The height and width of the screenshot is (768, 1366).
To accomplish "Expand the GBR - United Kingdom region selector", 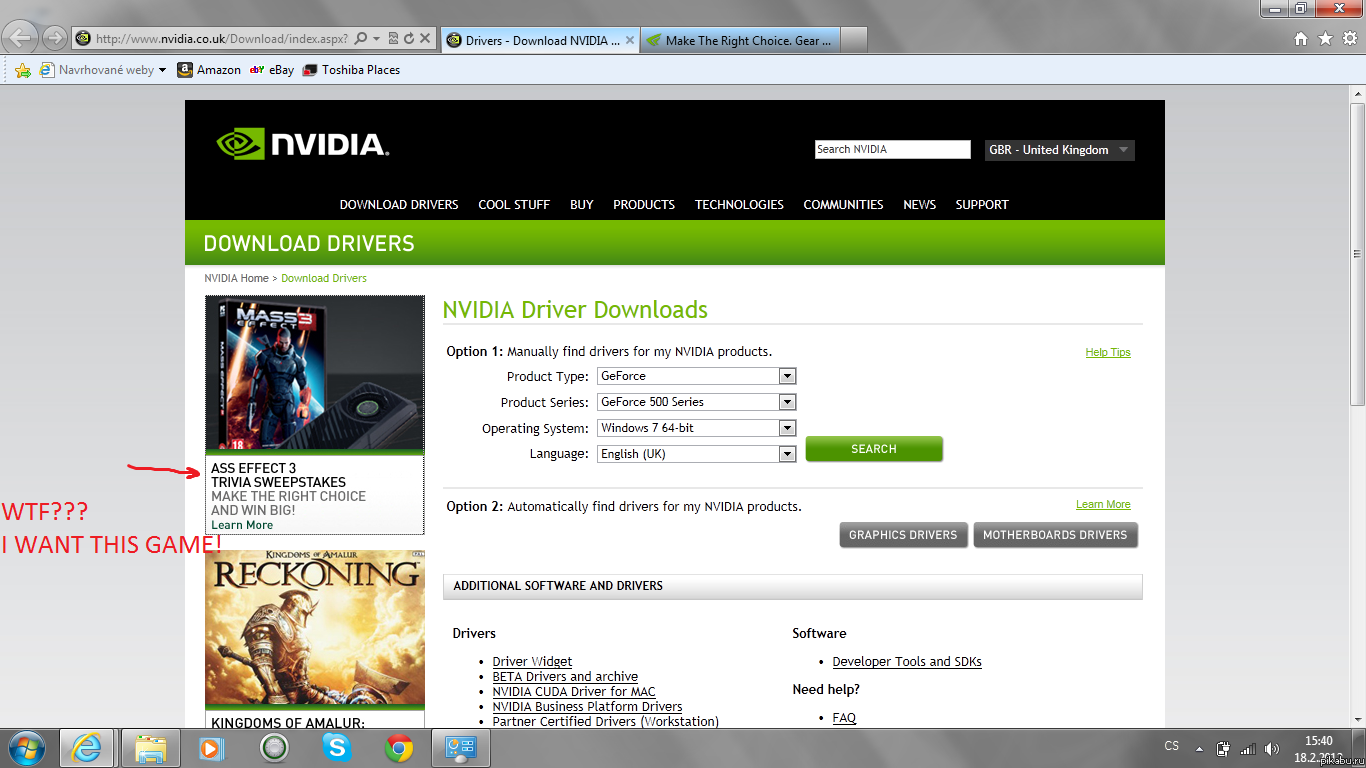I will pos(1060,150).
